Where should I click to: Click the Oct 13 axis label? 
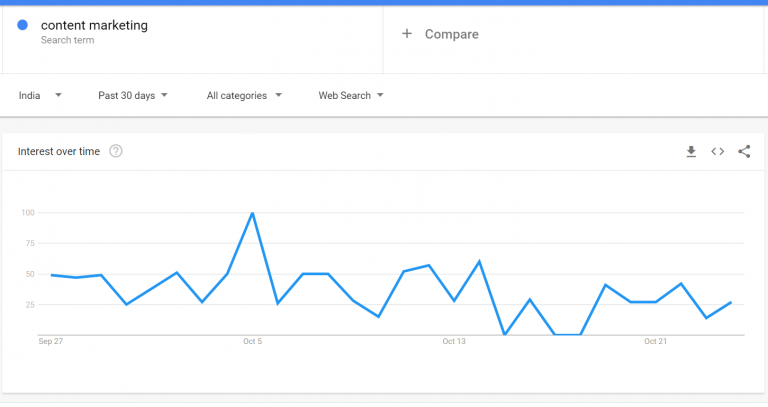pyautogui.click(x=454, y=341)
